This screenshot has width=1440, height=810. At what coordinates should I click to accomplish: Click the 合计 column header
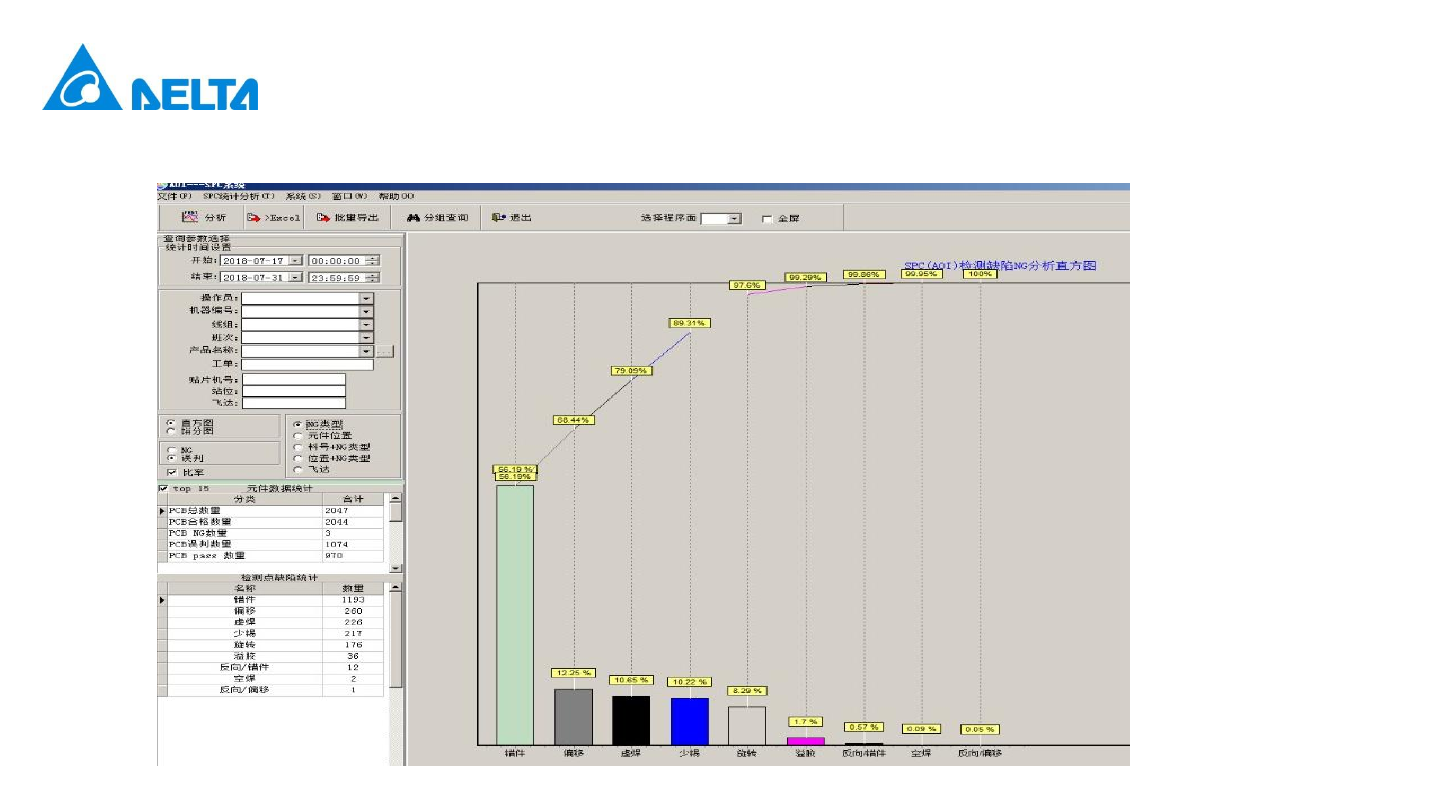pos(353,499)
